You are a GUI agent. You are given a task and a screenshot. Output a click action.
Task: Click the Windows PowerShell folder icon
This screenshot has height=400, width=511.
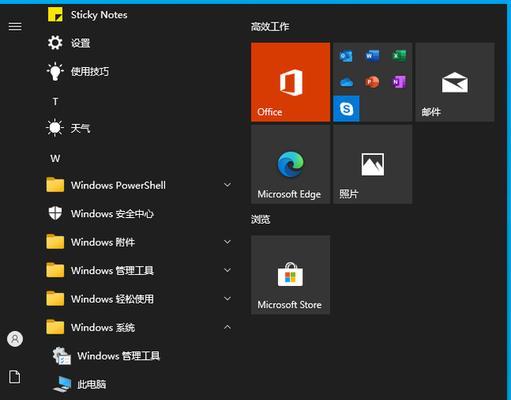(55, 185)
